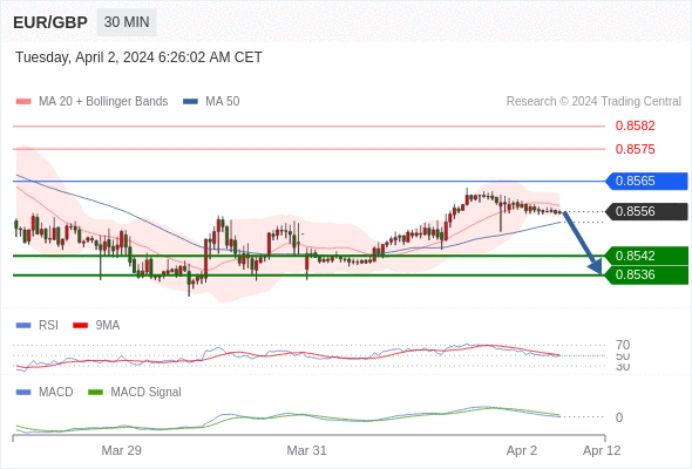
Task: Click the 30 MIN timeframe badge
Action: 127,22
